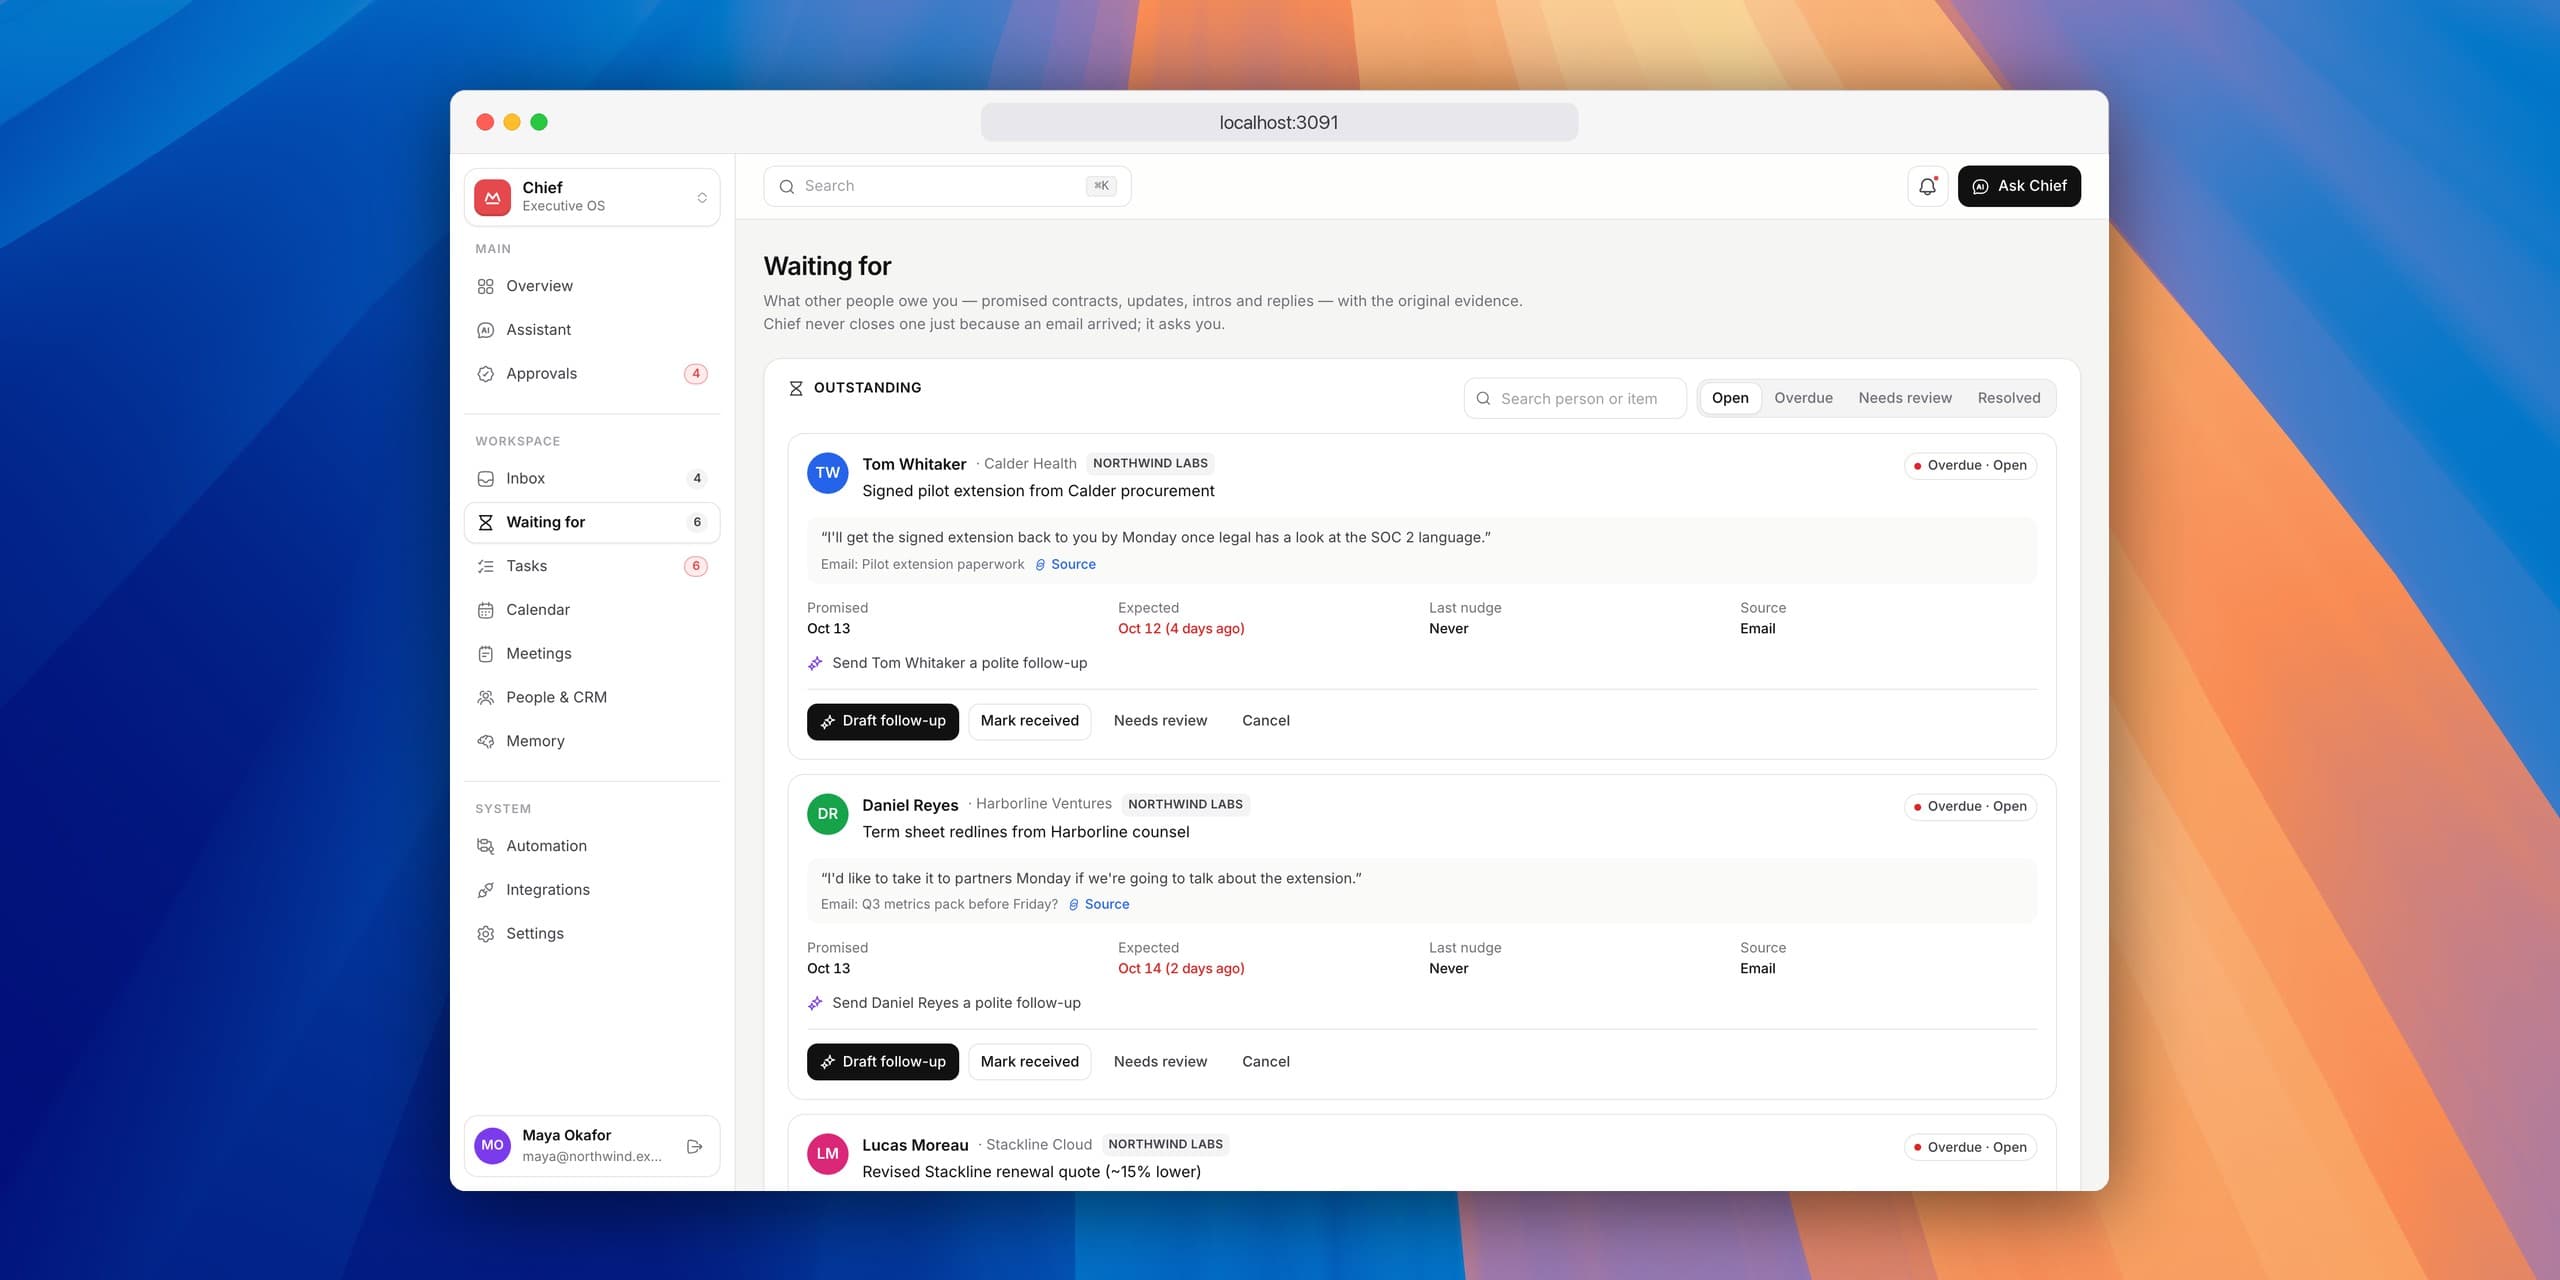The image size is (2560, 1280).
Task: Switch to the Overdue filter tab
Action: click(x=1803, y=398)
